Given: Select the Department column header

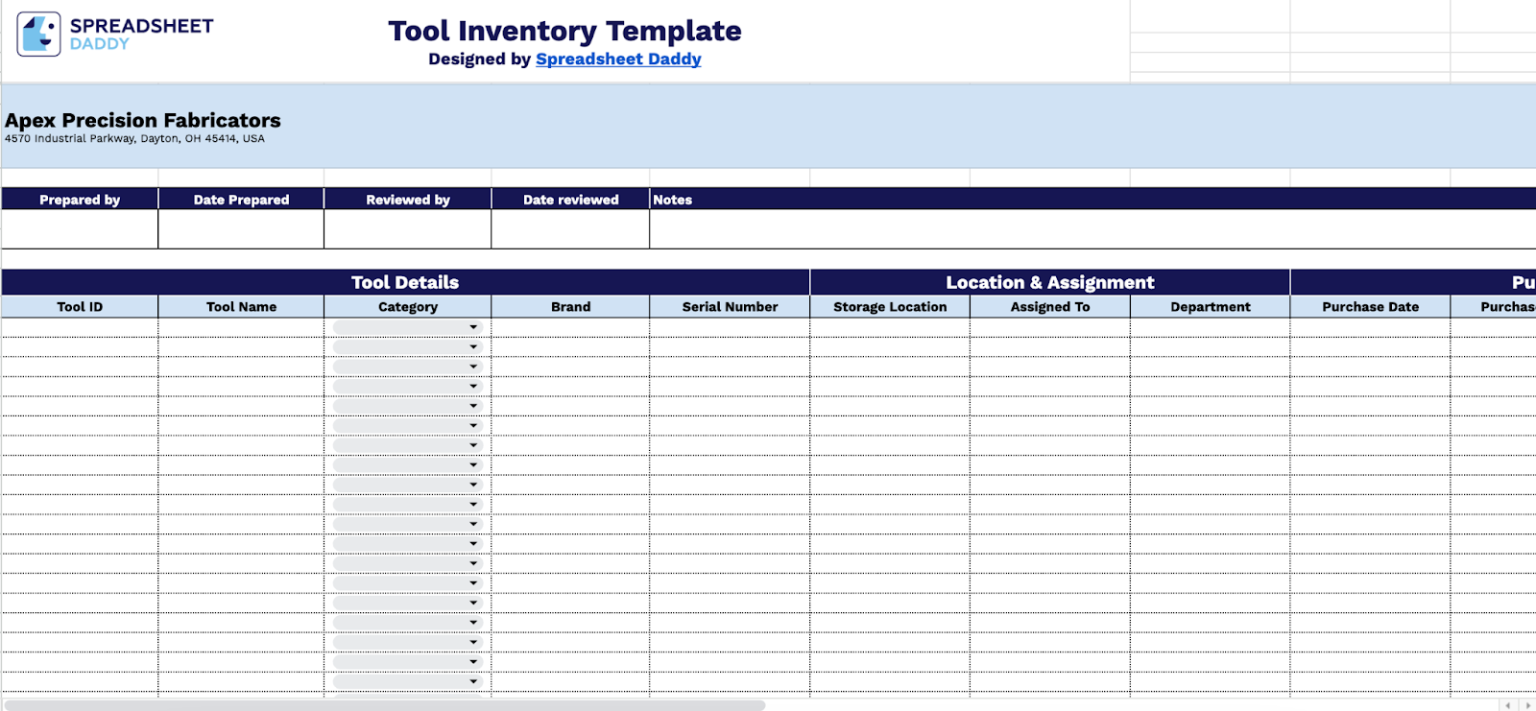Looking at the screenshot, I should [x=1210, y=307].
